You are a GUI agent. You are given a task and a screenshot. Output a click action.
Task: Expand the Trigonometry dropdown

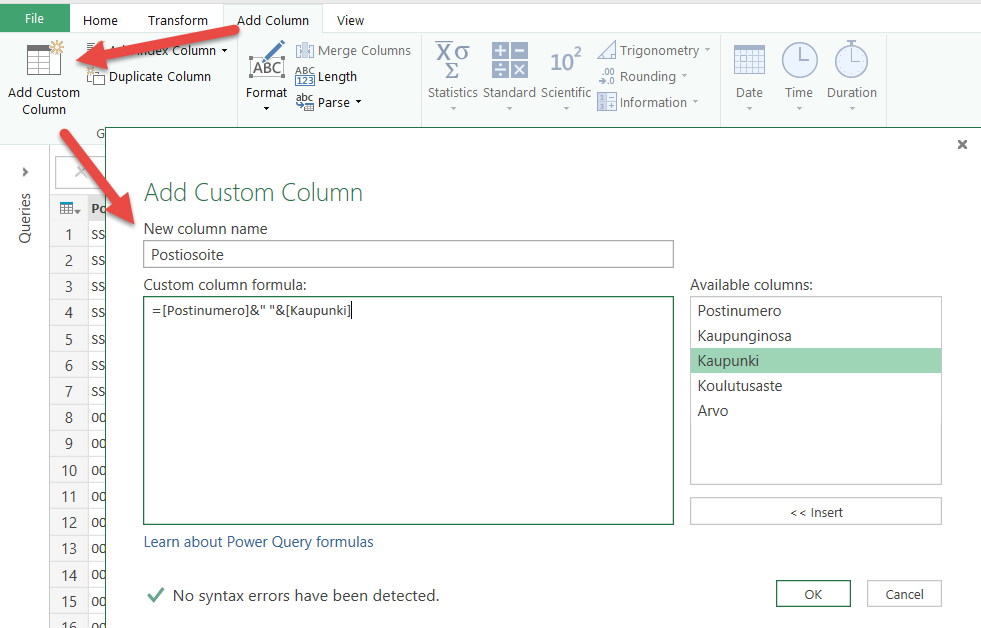click(707, 51)
